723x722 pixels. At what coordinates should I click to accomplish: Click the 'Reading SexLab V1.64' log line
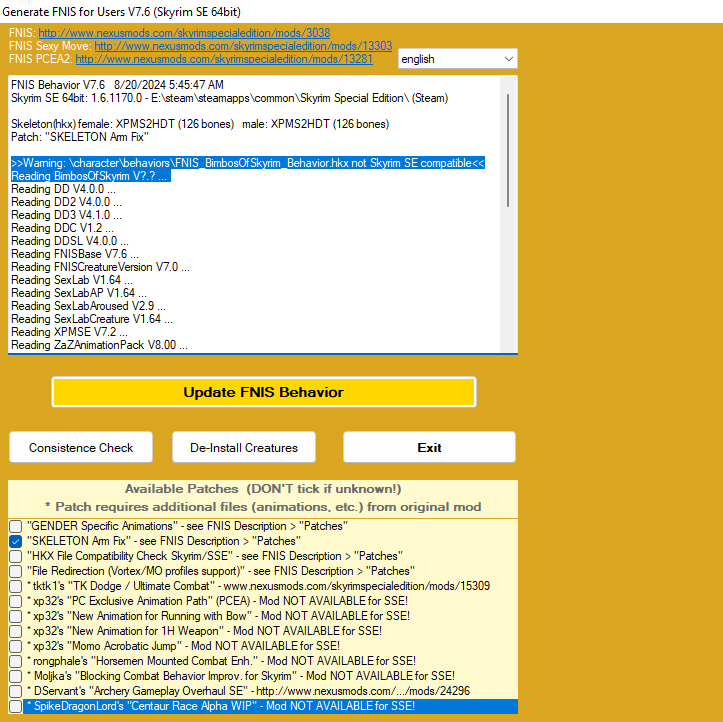[x=72, y=280]
